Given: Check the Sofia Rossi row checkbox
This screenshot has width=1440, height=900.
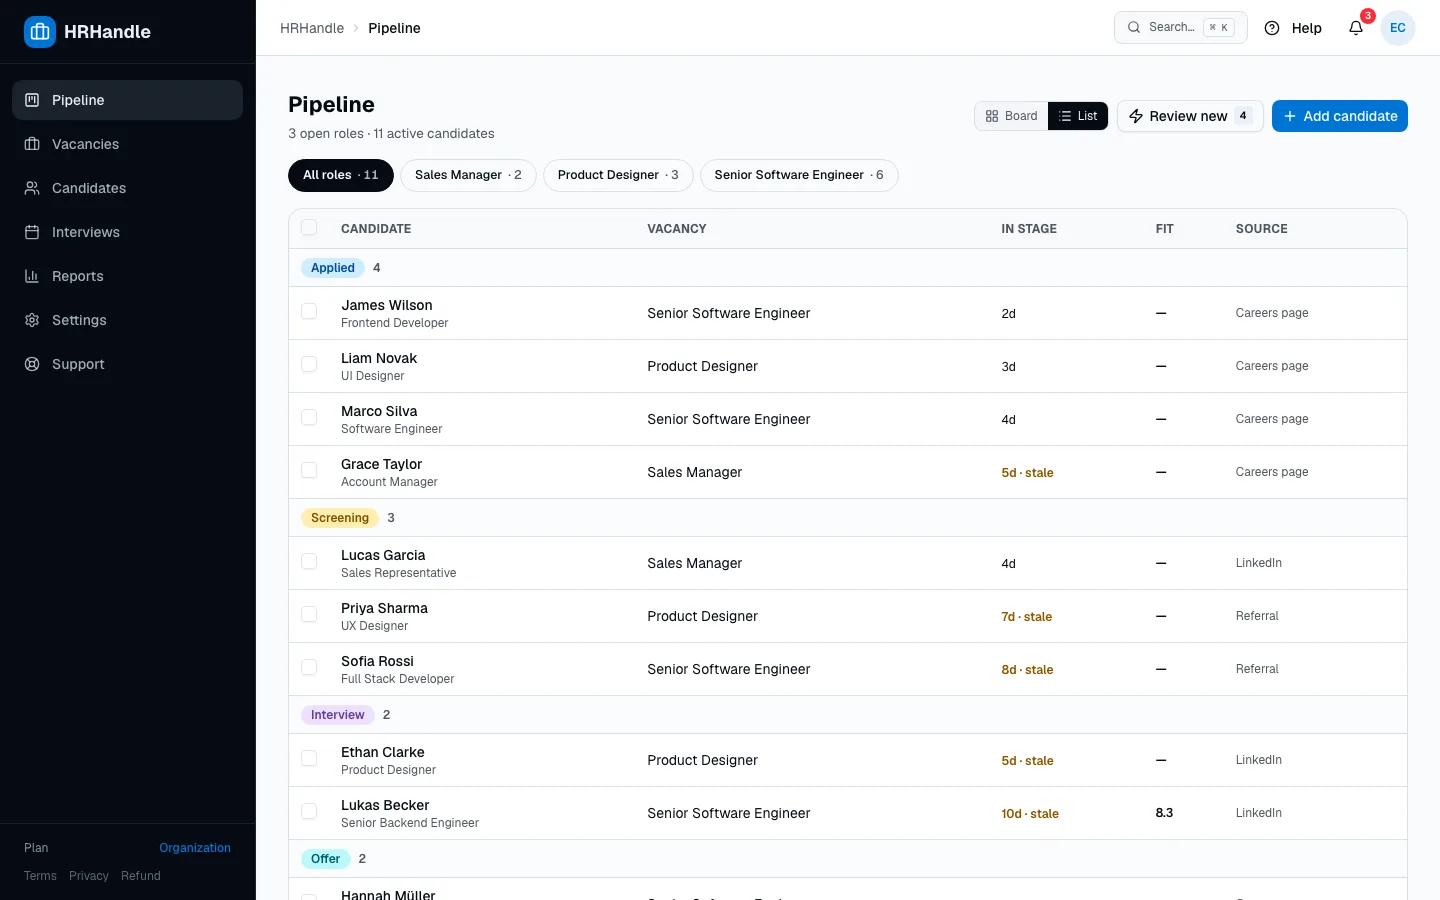Looking at the screenshot, I should (x=309, y=667).
